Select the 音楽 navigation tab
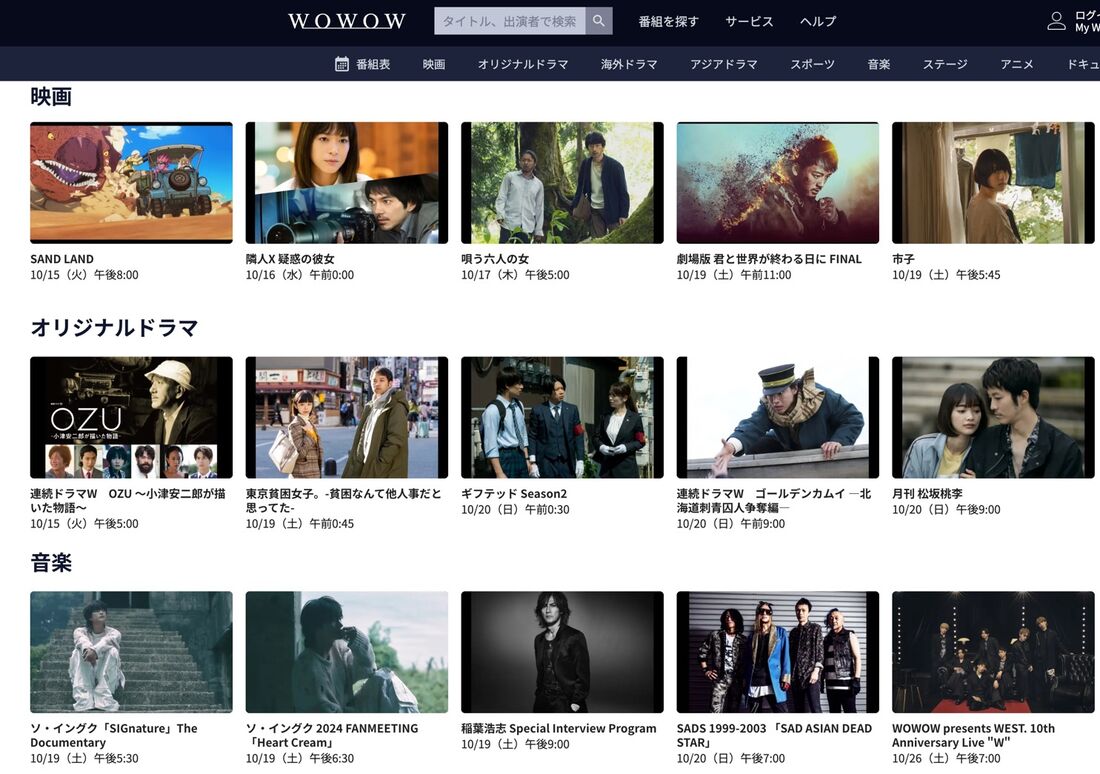This screenshot has height=774, width=1100. (x=878, y=64)
